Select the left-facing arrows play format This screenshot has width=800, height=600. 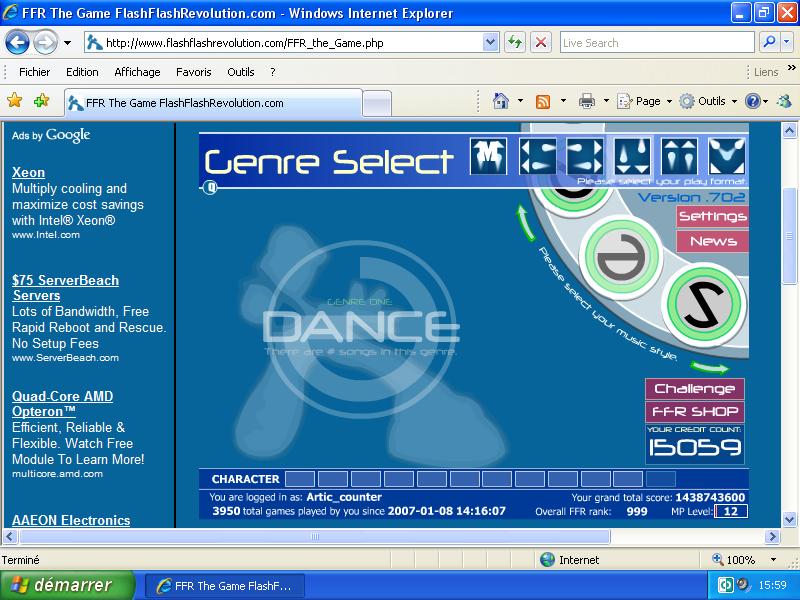click(x=537, y=156)
